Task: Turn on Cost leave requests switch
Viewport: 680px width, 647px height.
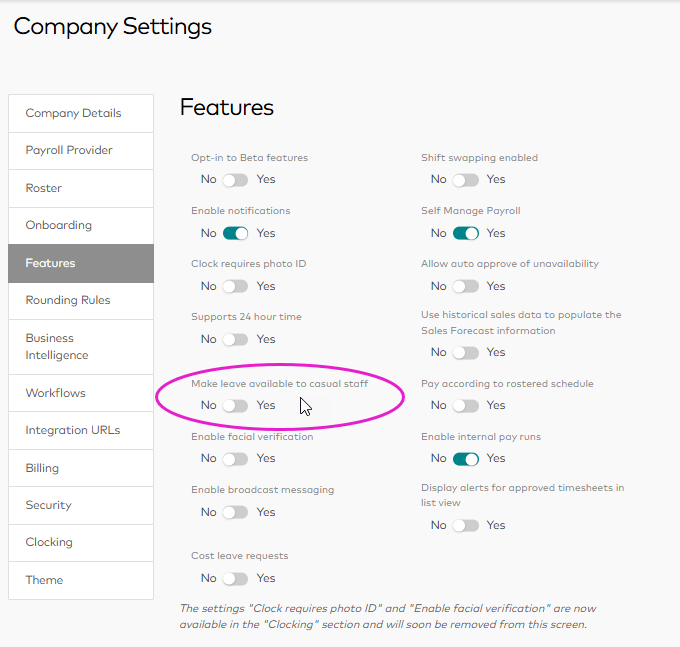Action: tap(235, 578)
